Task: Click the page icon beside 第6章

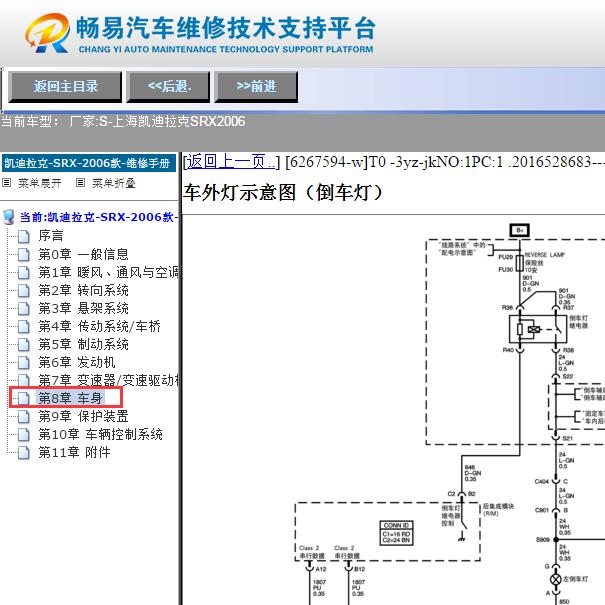Action: coord(24,363)
